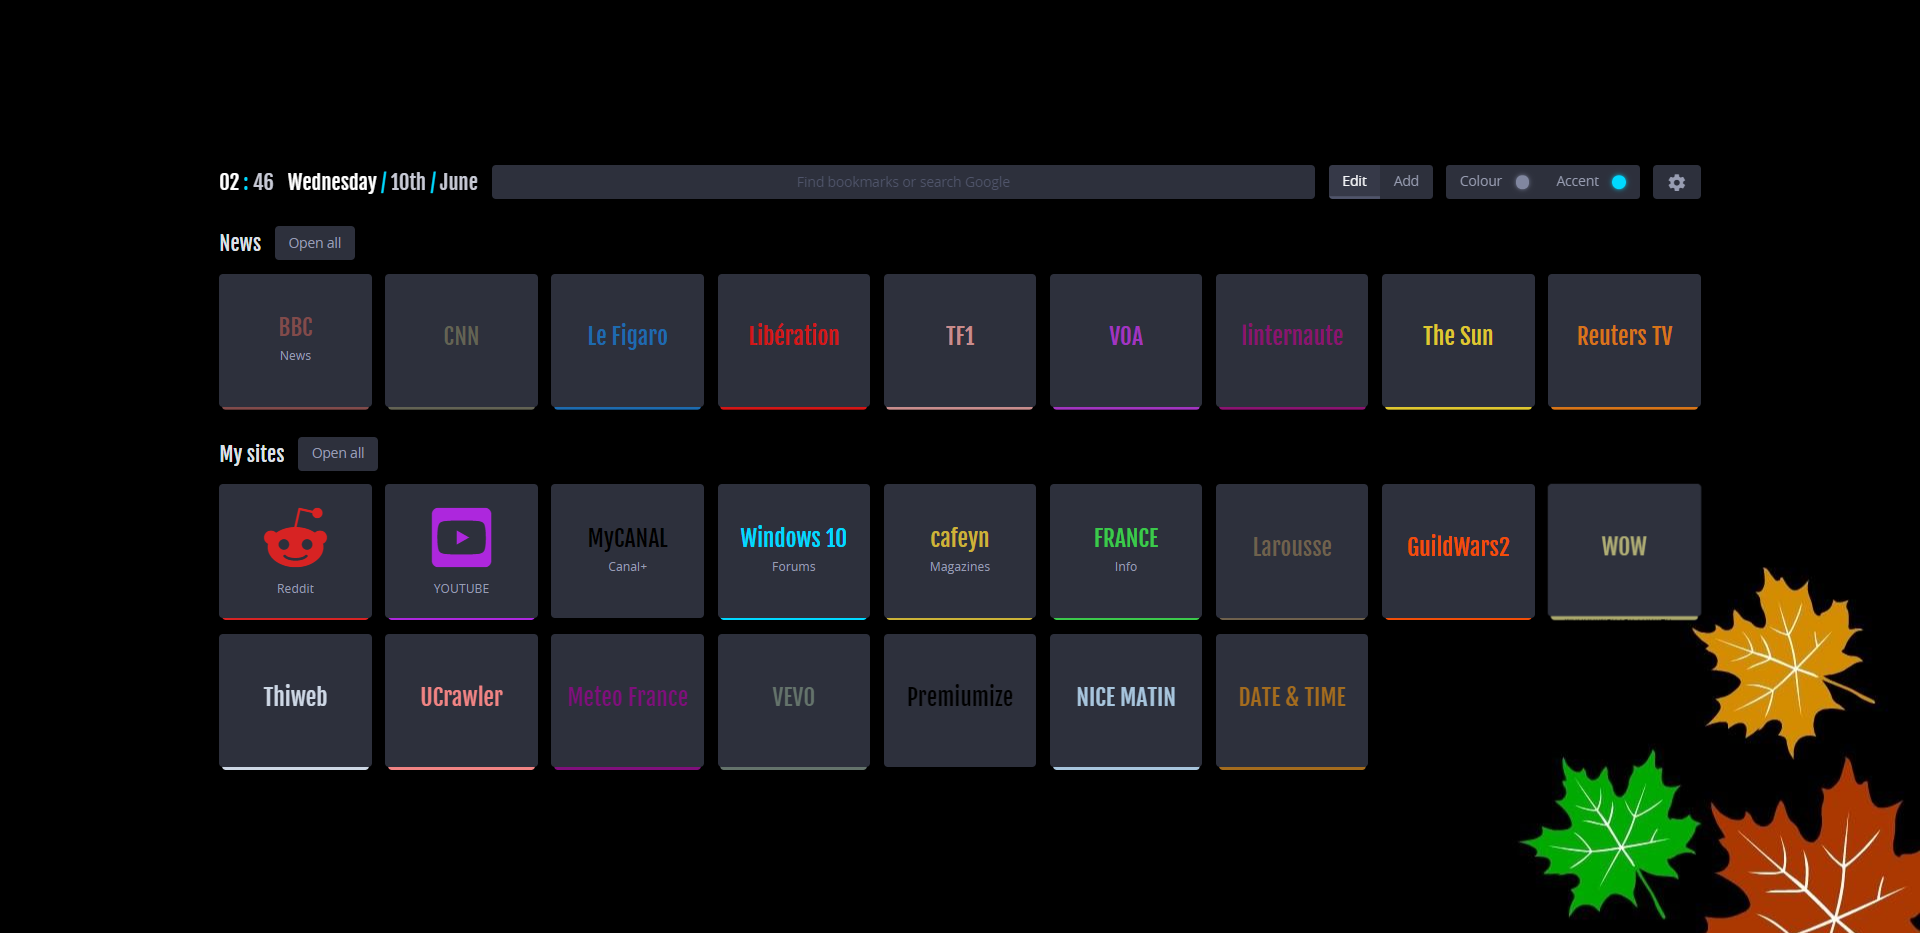Open the Reuters TV tile
1920x933 pixels.
[x=1624, y=341]
